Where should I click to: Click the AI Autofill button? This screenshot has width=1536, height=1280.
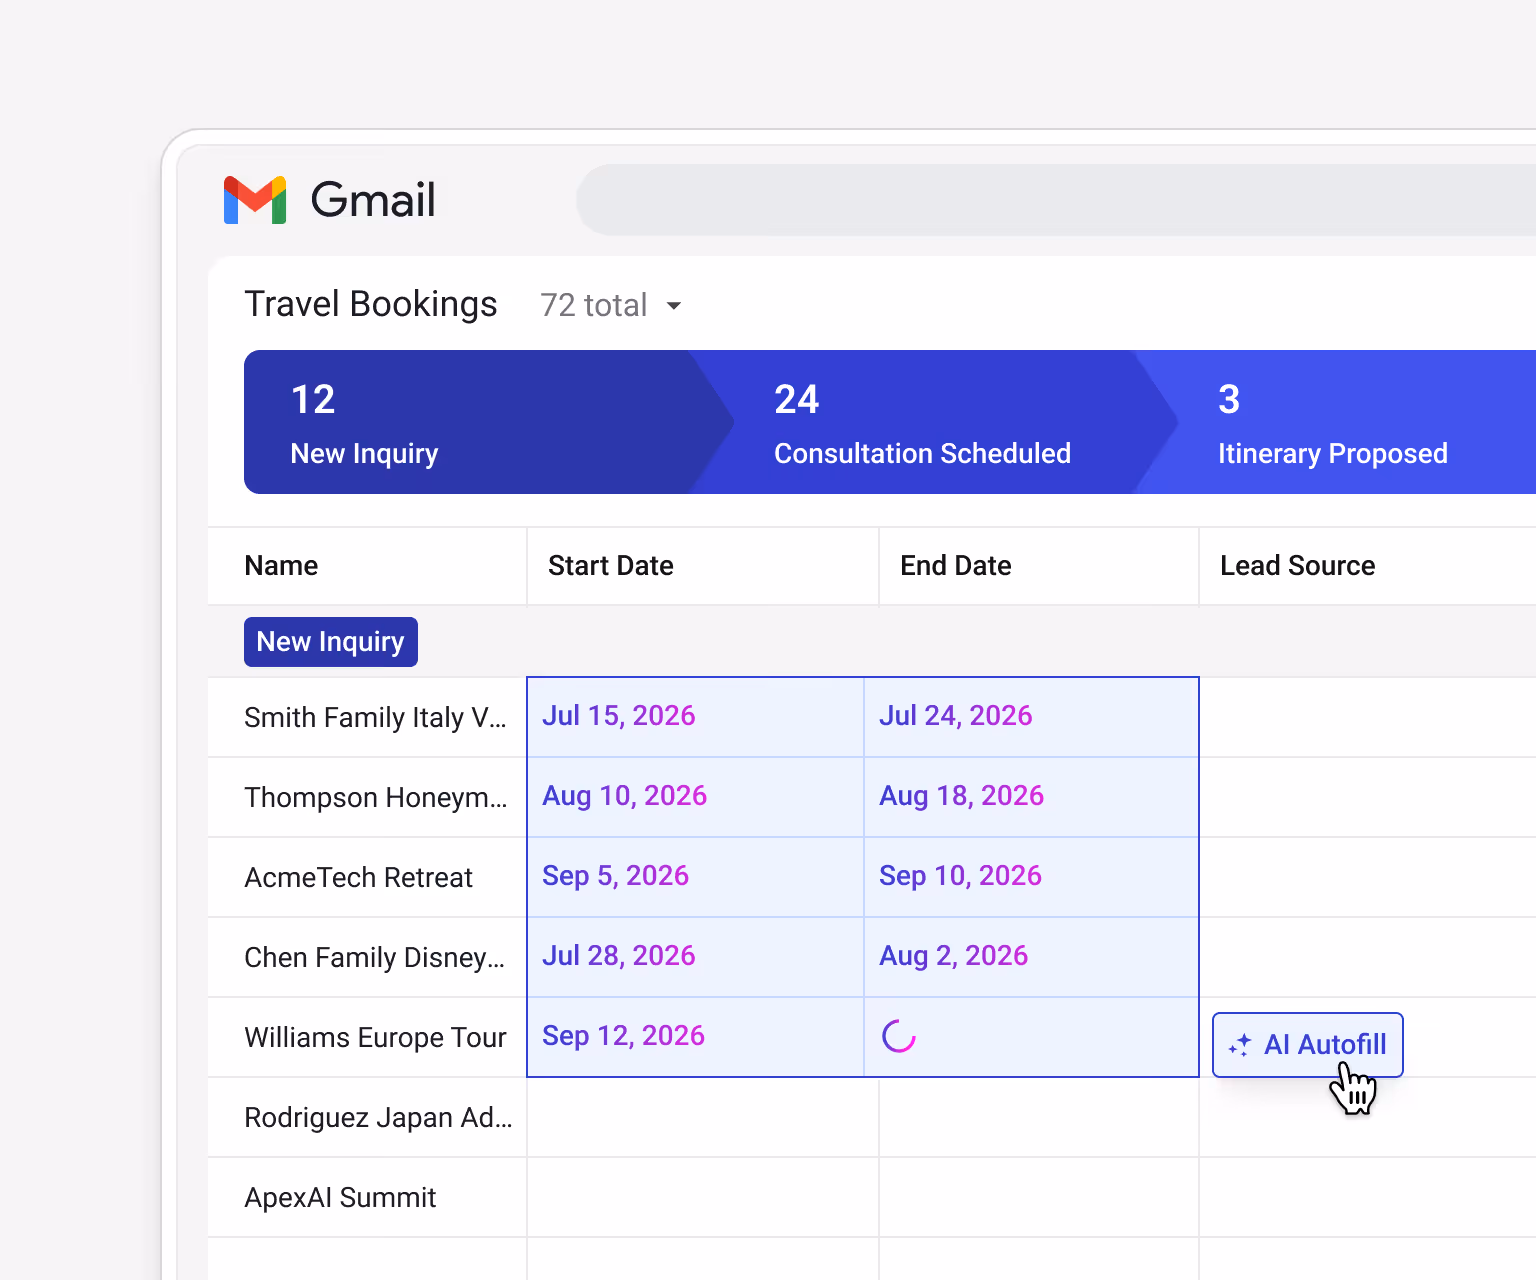(1308, 1045)
